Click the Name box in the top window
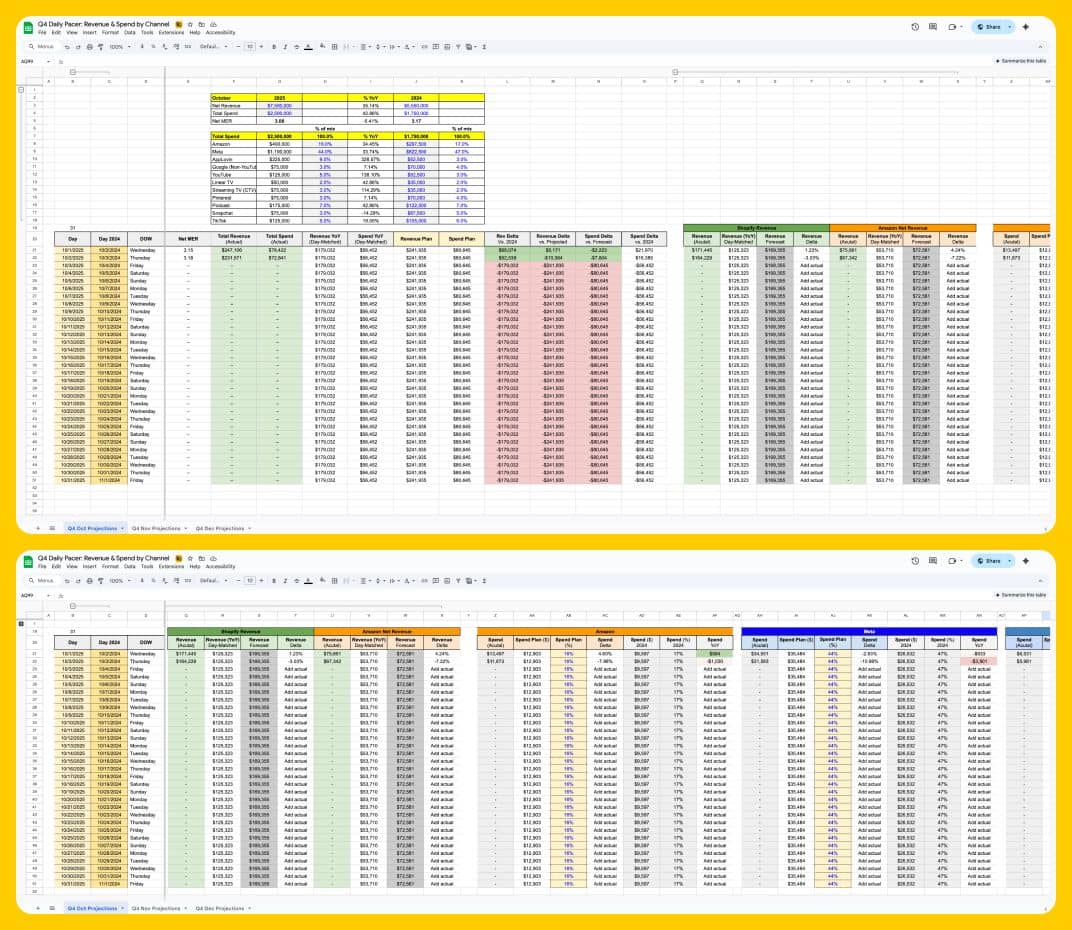Viewport: 1072px width, 930px height. [x=30, y=61]
